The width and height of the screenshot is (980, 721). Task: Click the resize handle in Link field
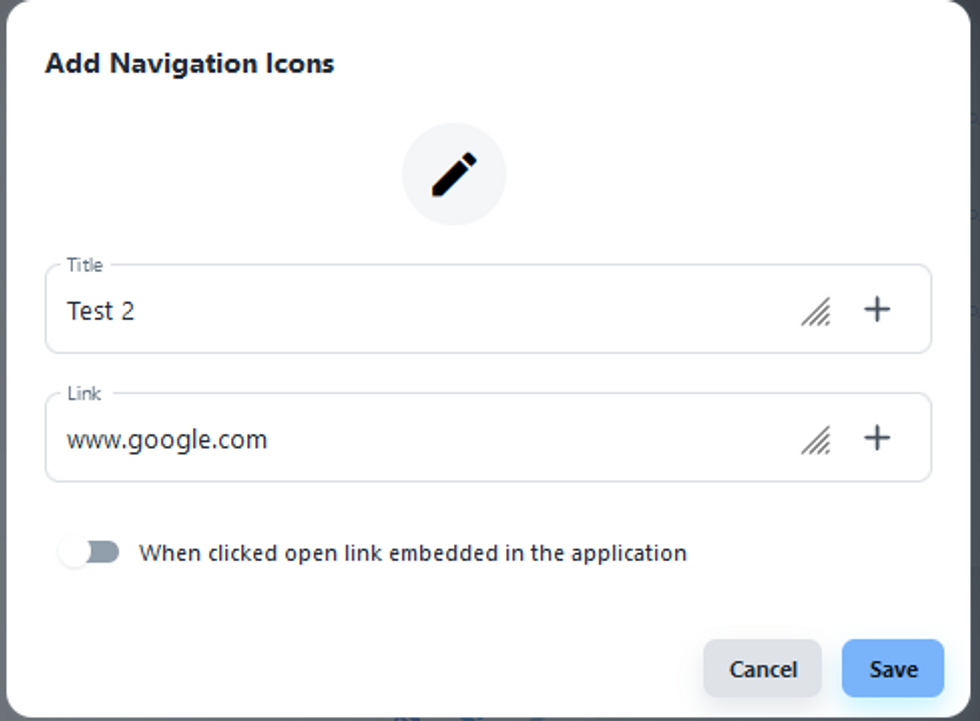pyautogui.click(x=816, y=441)
